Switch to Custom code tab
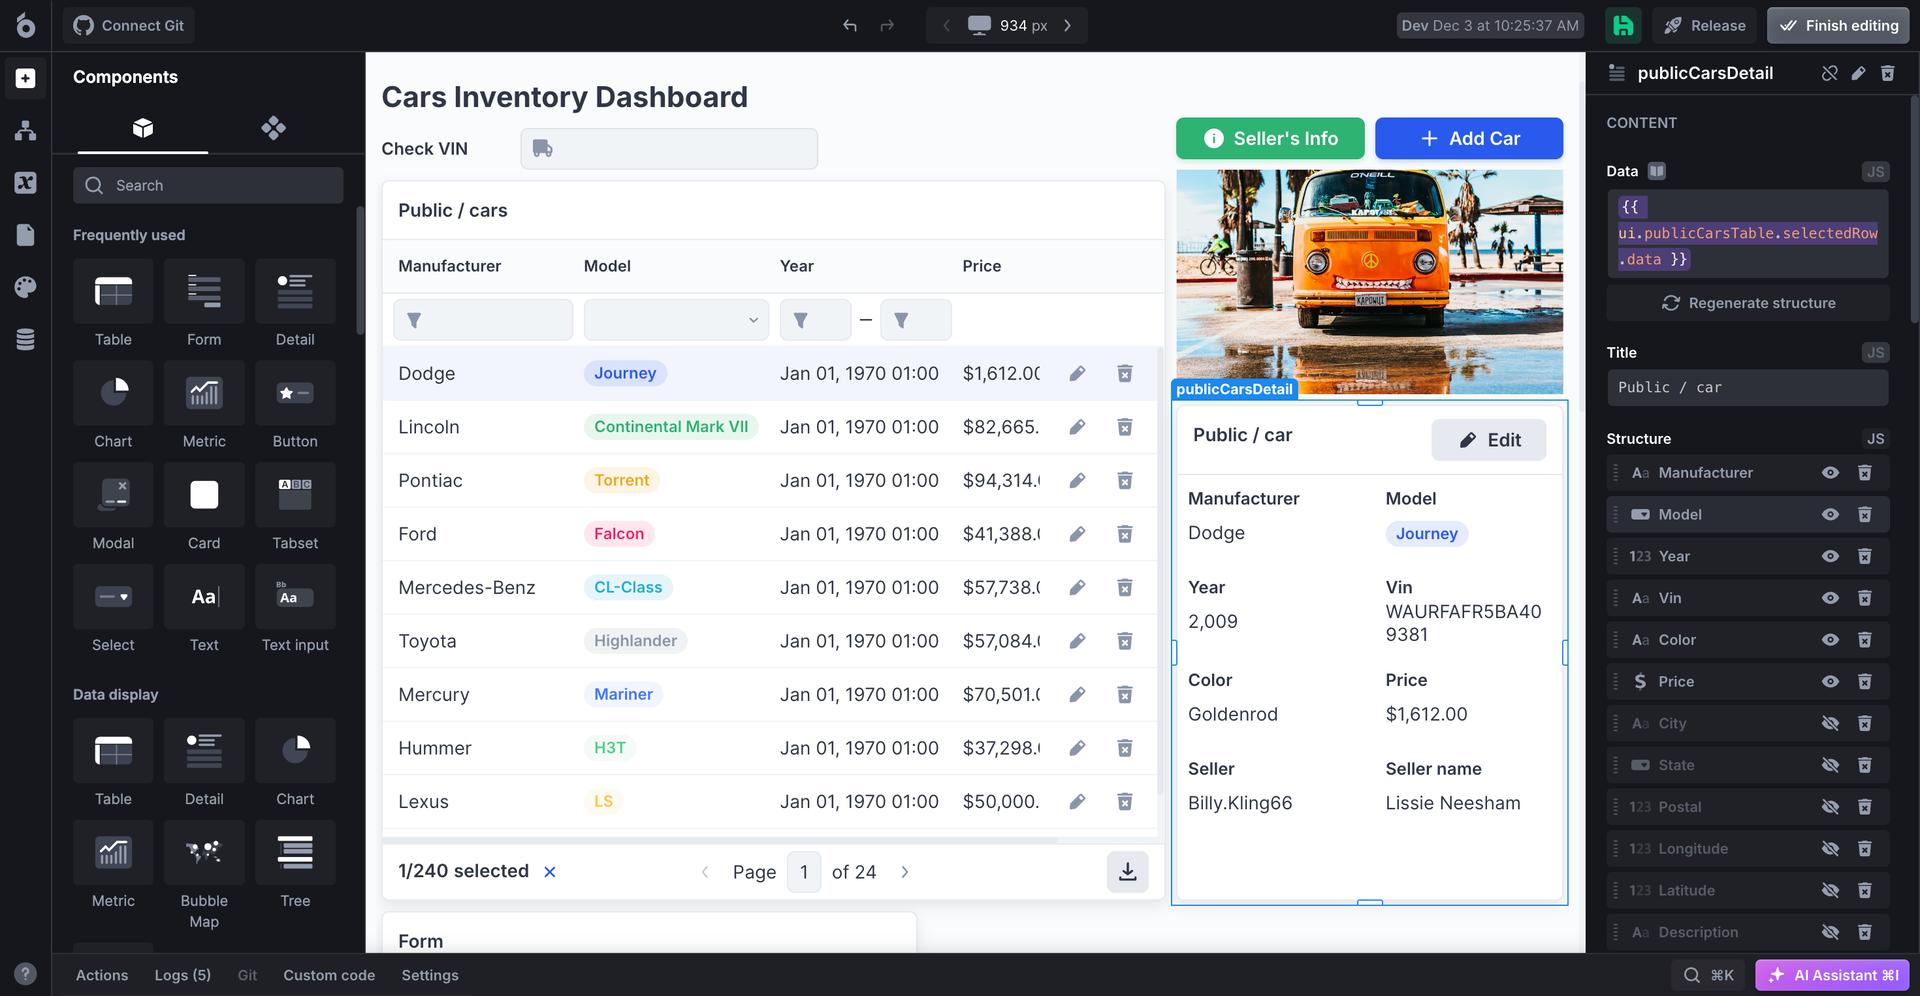The height and width of the screenshot is (996, 1920). coord(329,975)
